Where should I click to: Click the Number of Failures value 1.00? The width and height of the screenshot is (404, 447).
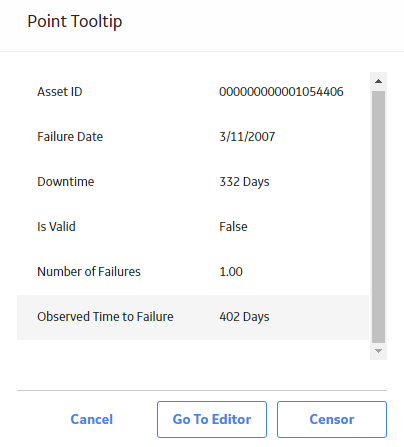(x=231, y=272)
